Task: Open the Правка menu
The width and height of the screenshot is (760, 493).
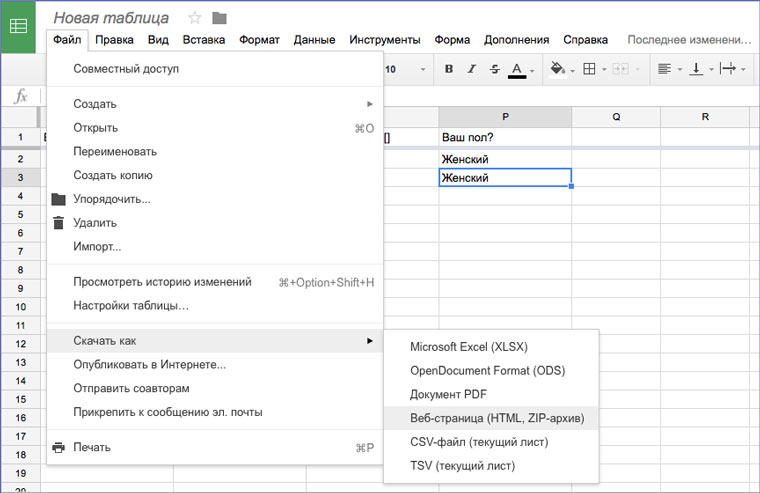Action: 114,40
